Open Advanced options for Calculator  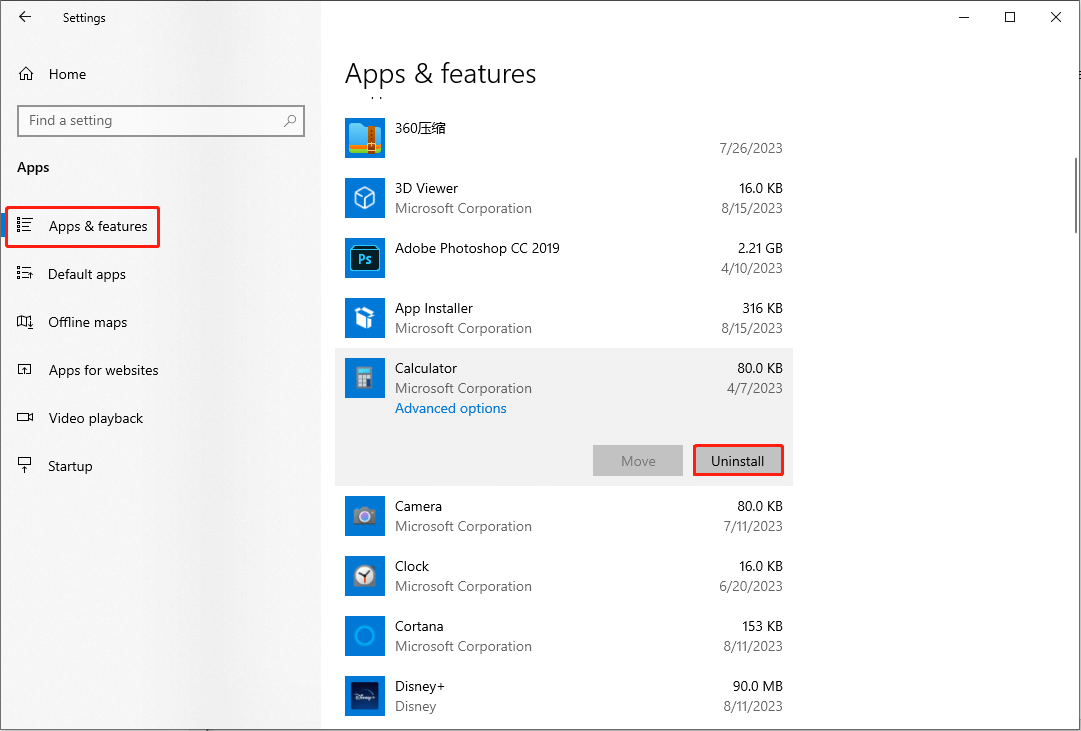click(451, 408)
